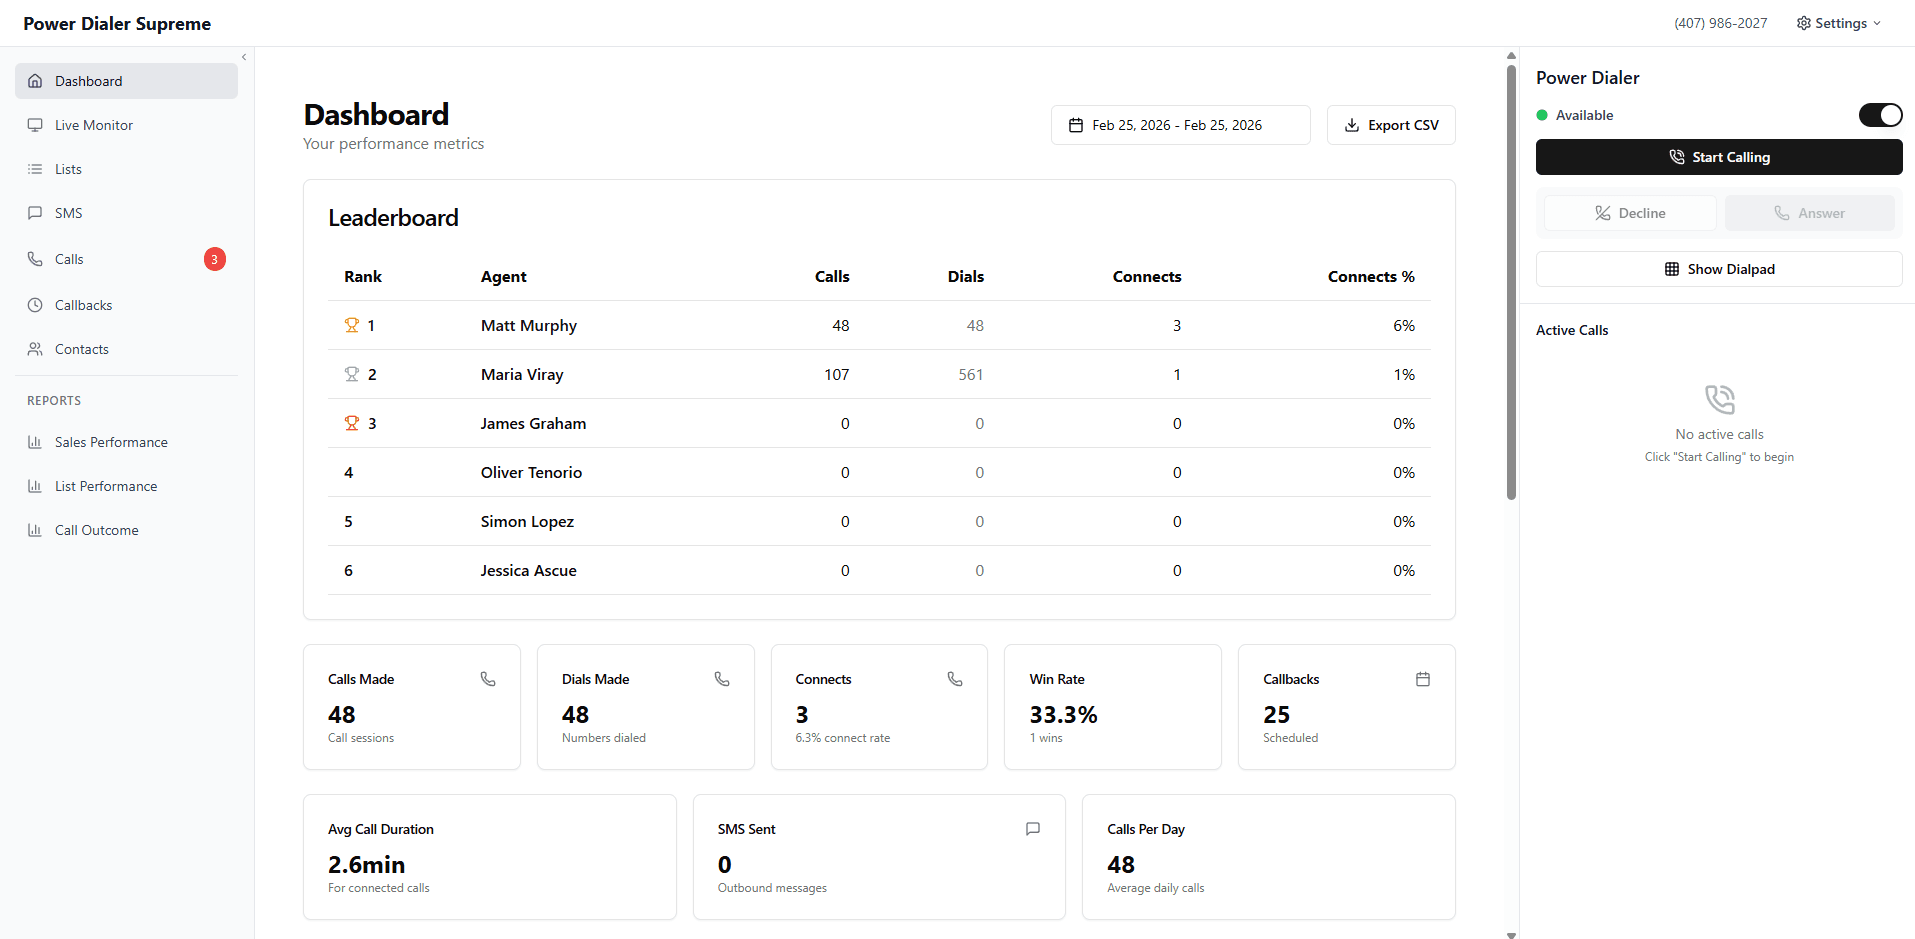
Task: Click the Contacts people icon
Action: [35, 349]
